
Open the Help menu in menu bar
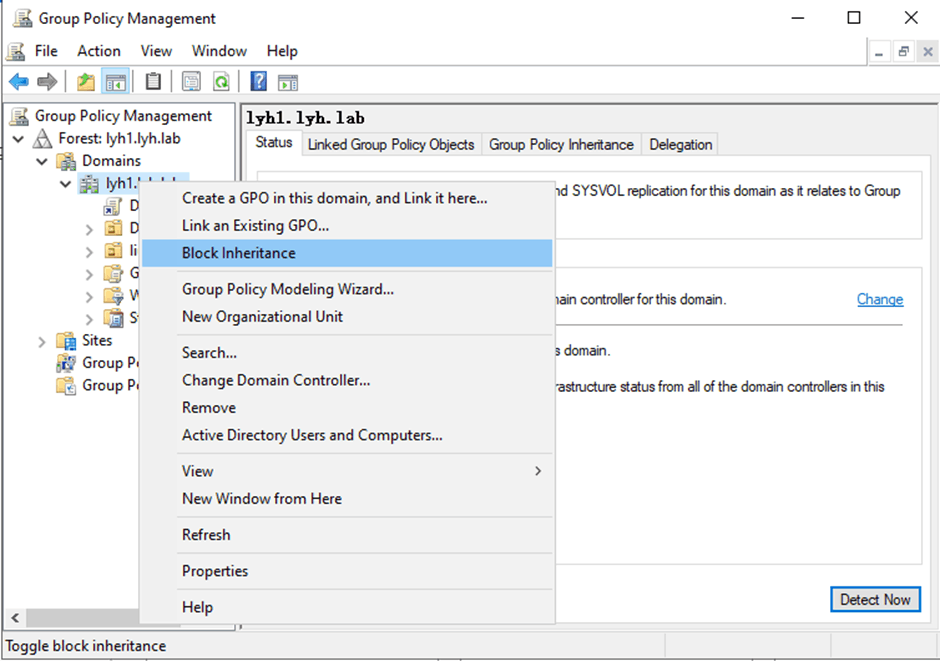pos(282,51)
